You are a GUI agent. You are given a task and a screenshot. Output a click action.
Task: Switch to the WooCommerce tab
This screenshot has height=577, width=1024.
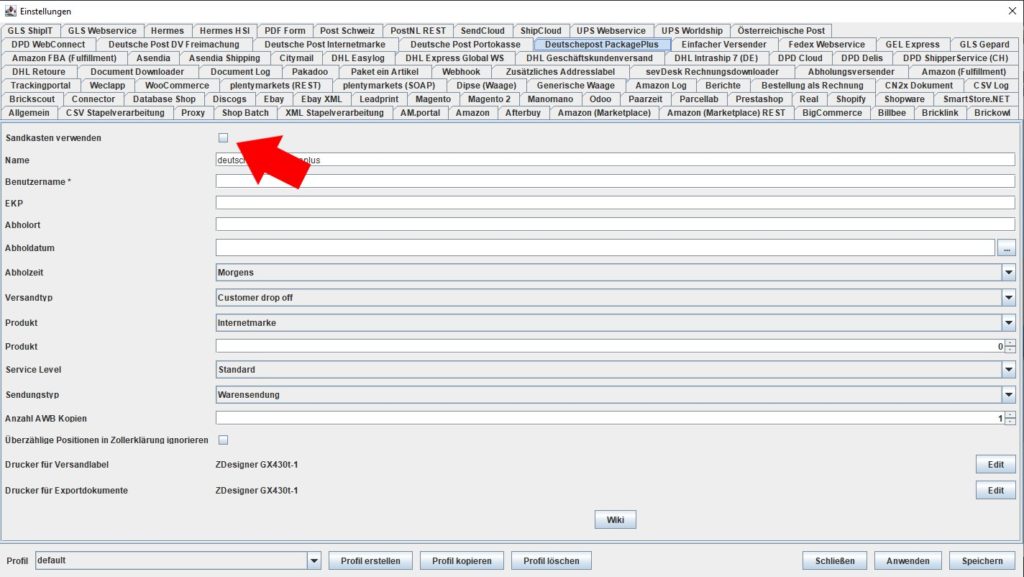177,86
